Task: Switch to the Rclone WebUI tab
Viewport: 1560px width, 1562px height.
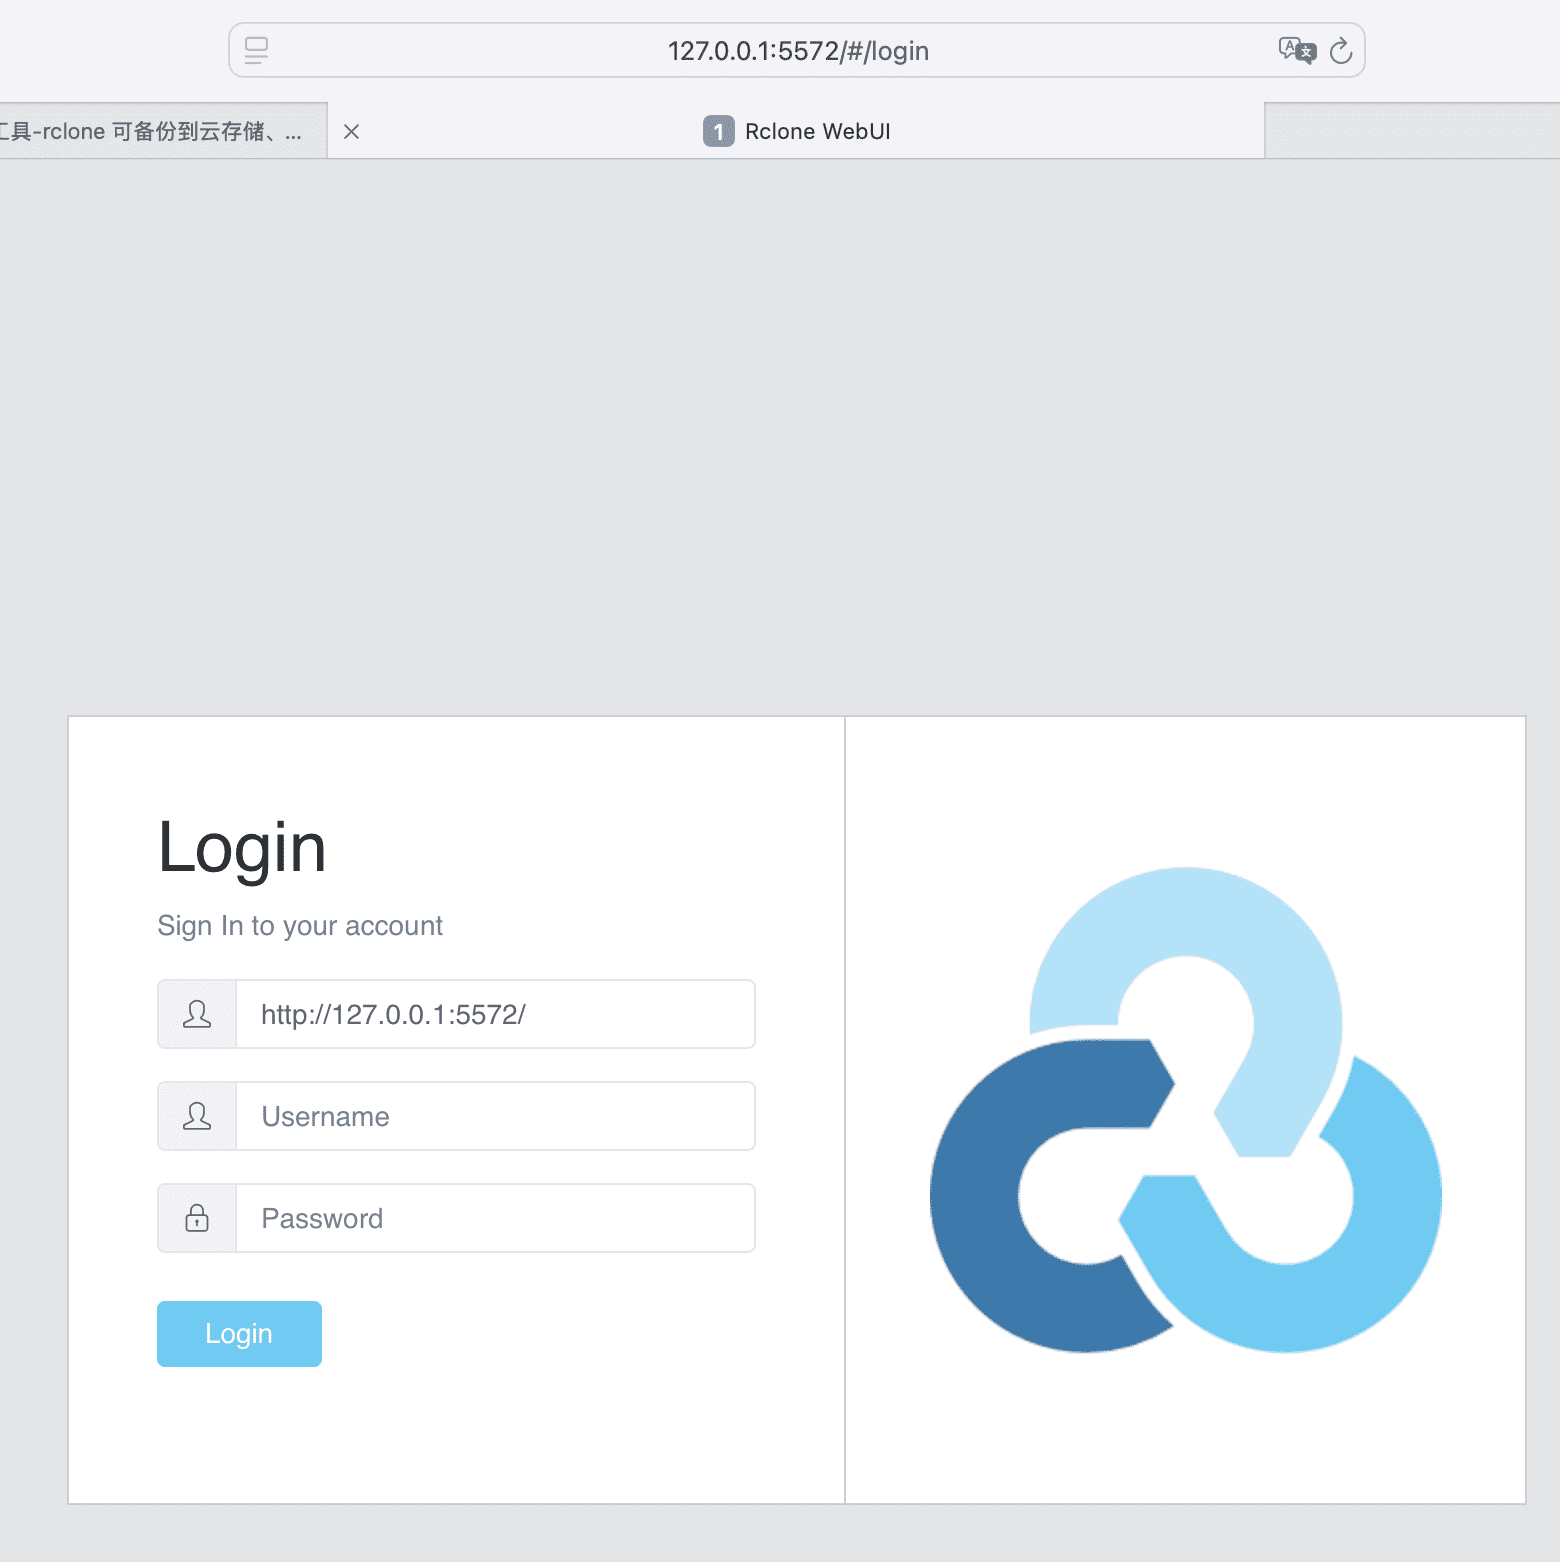Action: [796, 131]
